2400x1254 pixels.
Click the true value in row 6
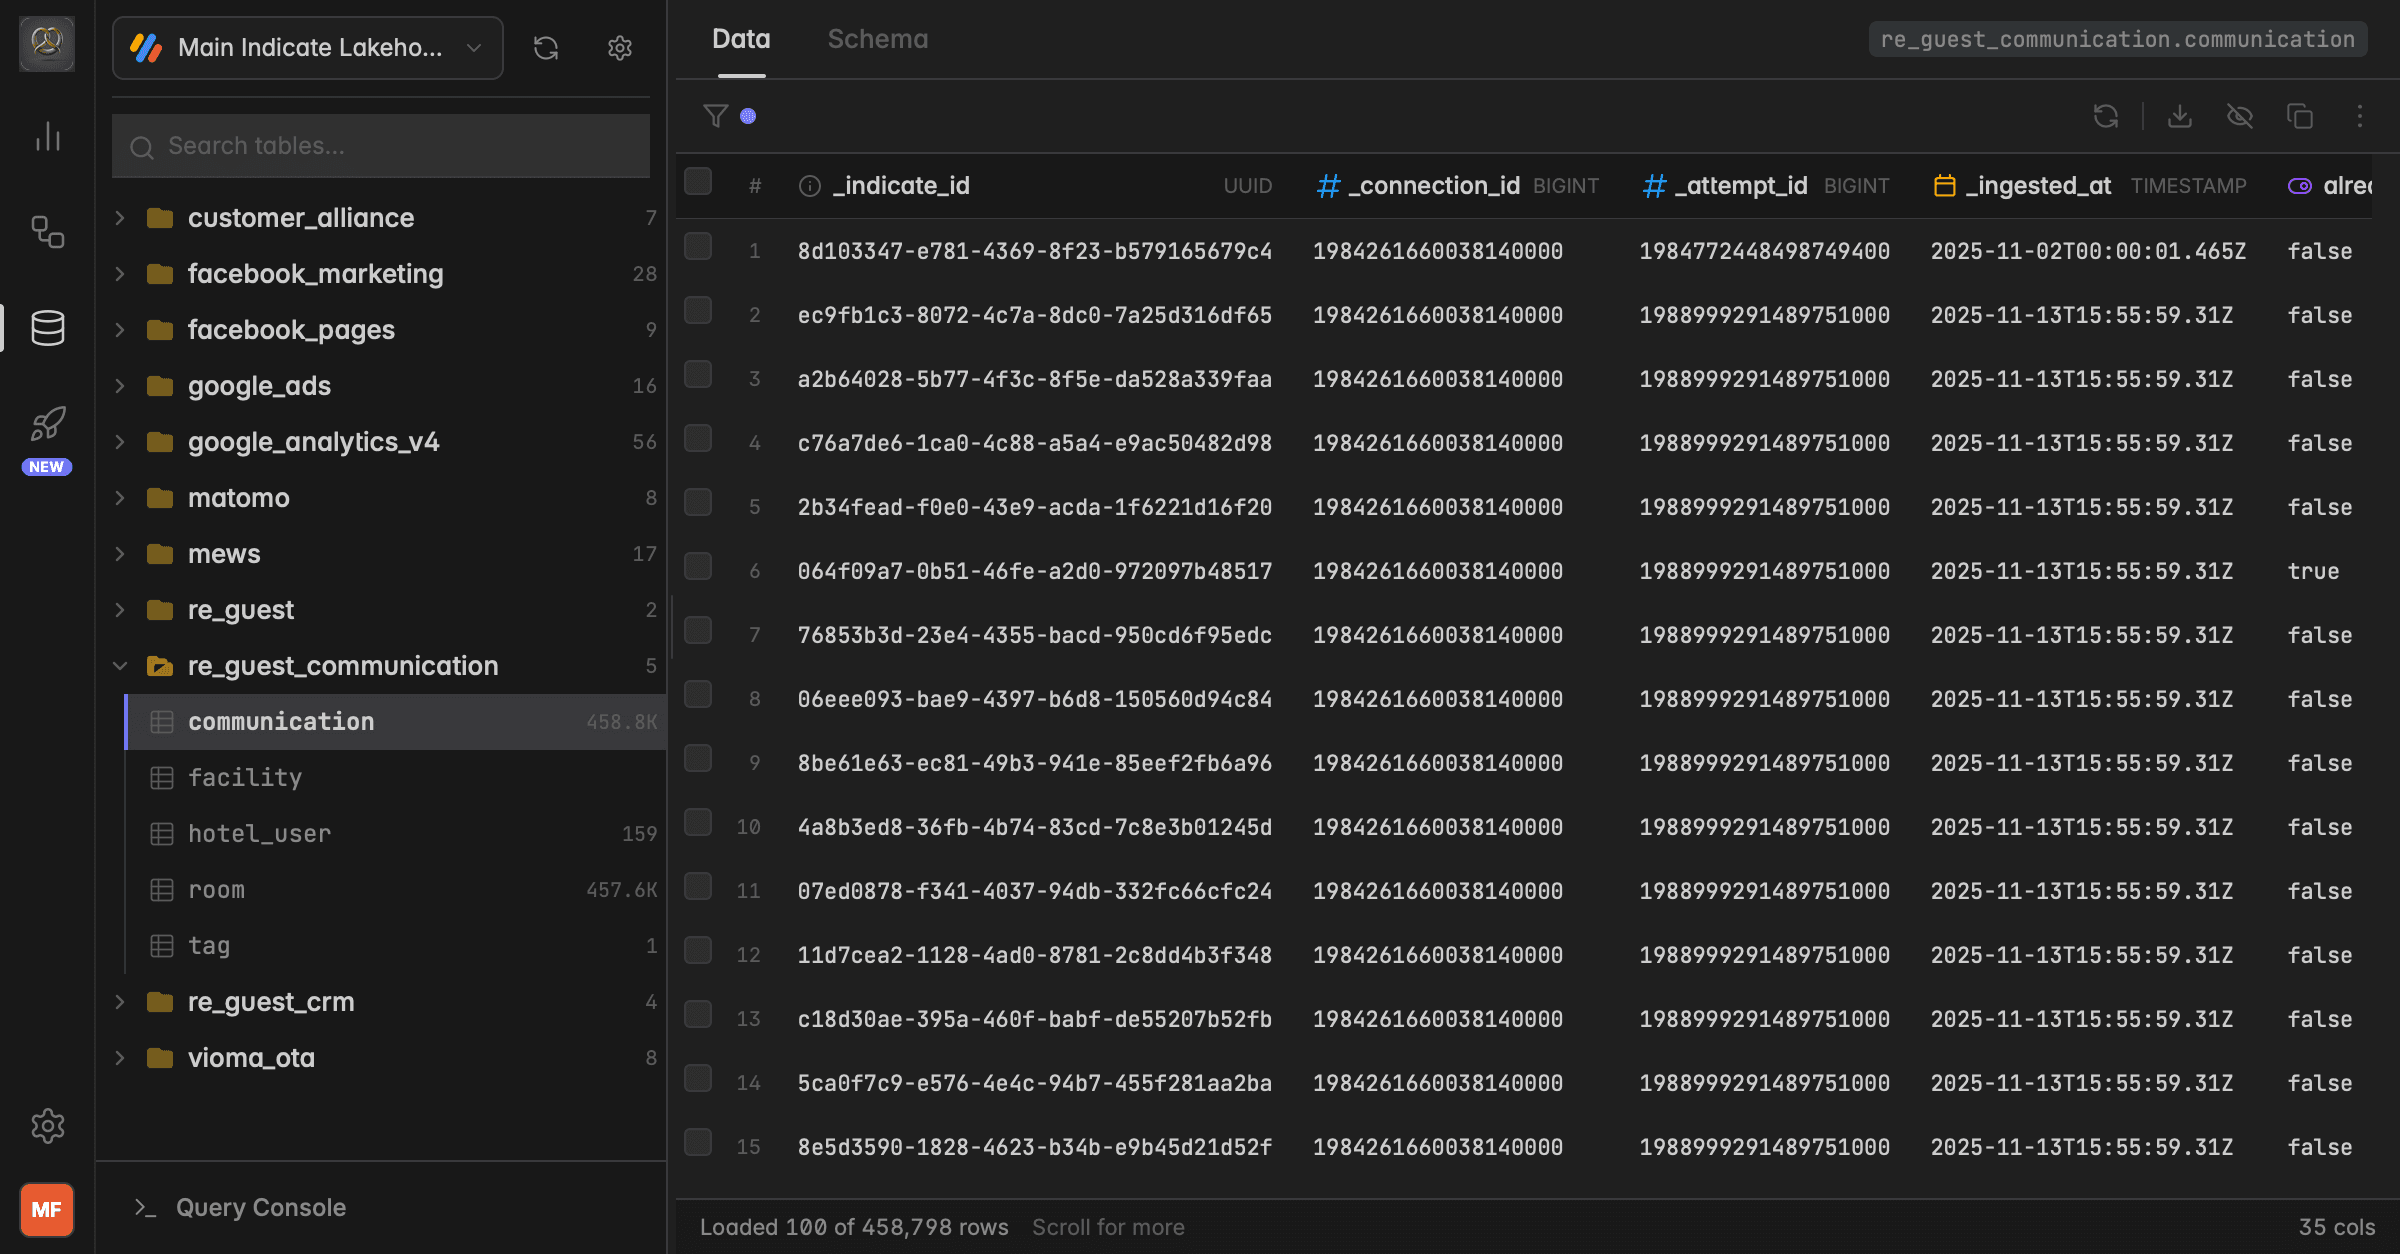2314,571
